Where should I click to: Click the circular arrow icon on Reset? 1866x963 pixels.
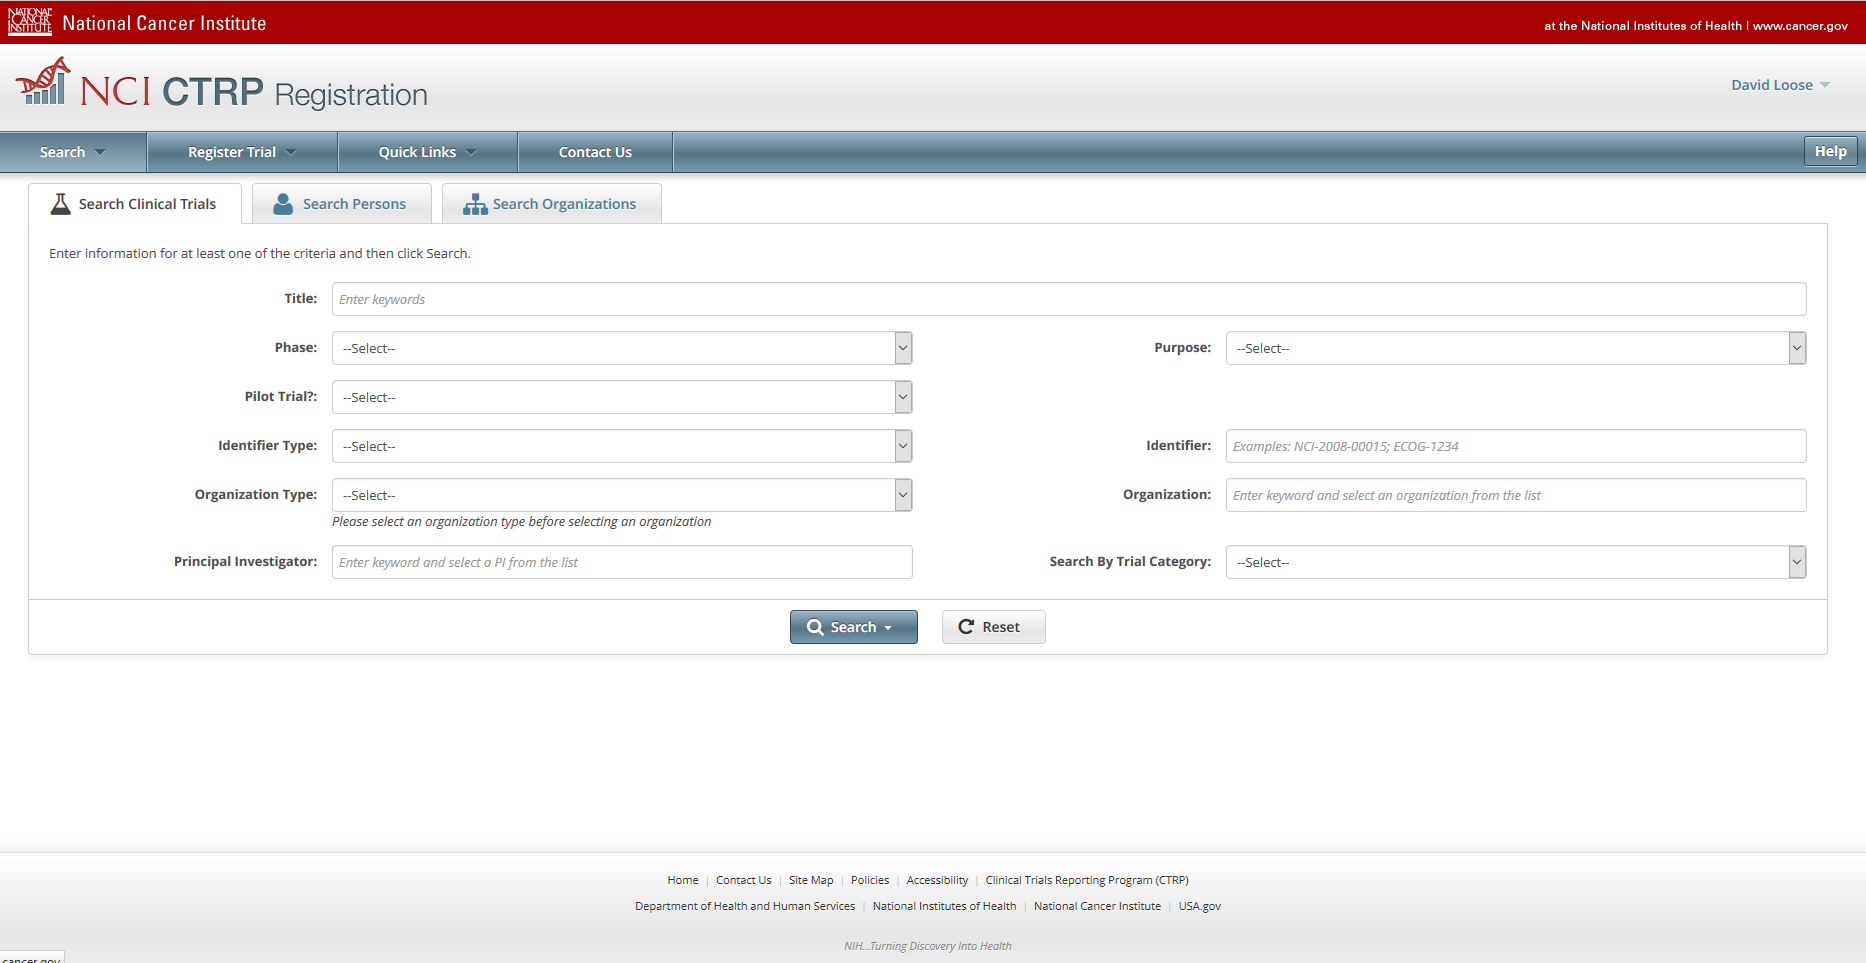[966, 627]
